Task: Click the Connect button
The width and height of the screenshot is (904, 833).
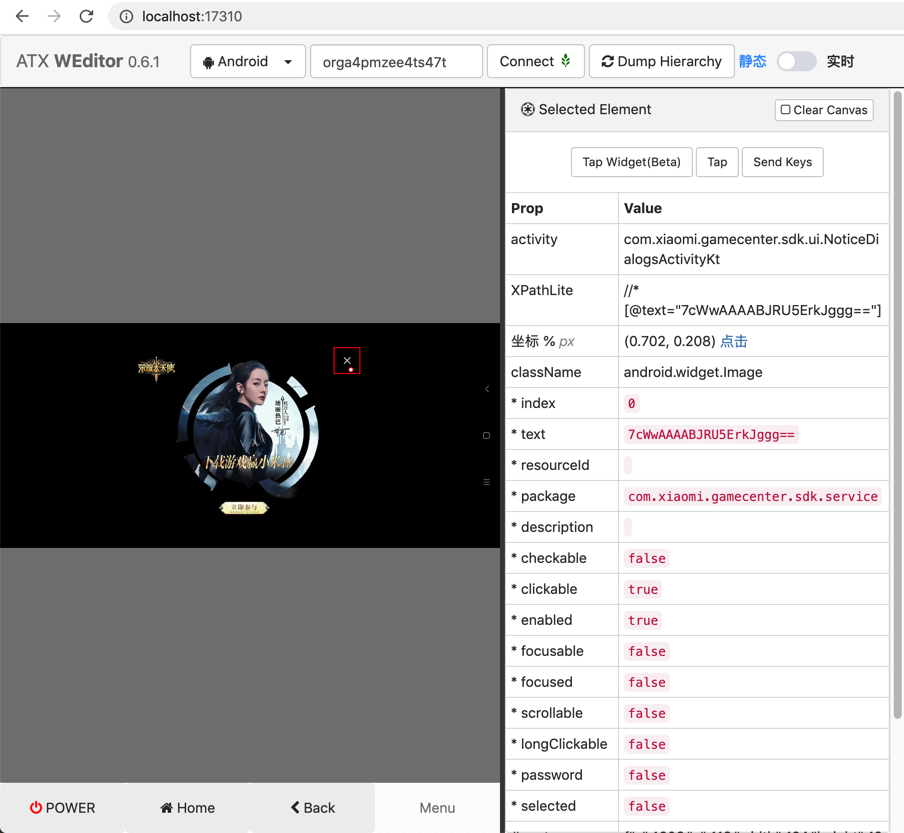Action: coord(536,61)
